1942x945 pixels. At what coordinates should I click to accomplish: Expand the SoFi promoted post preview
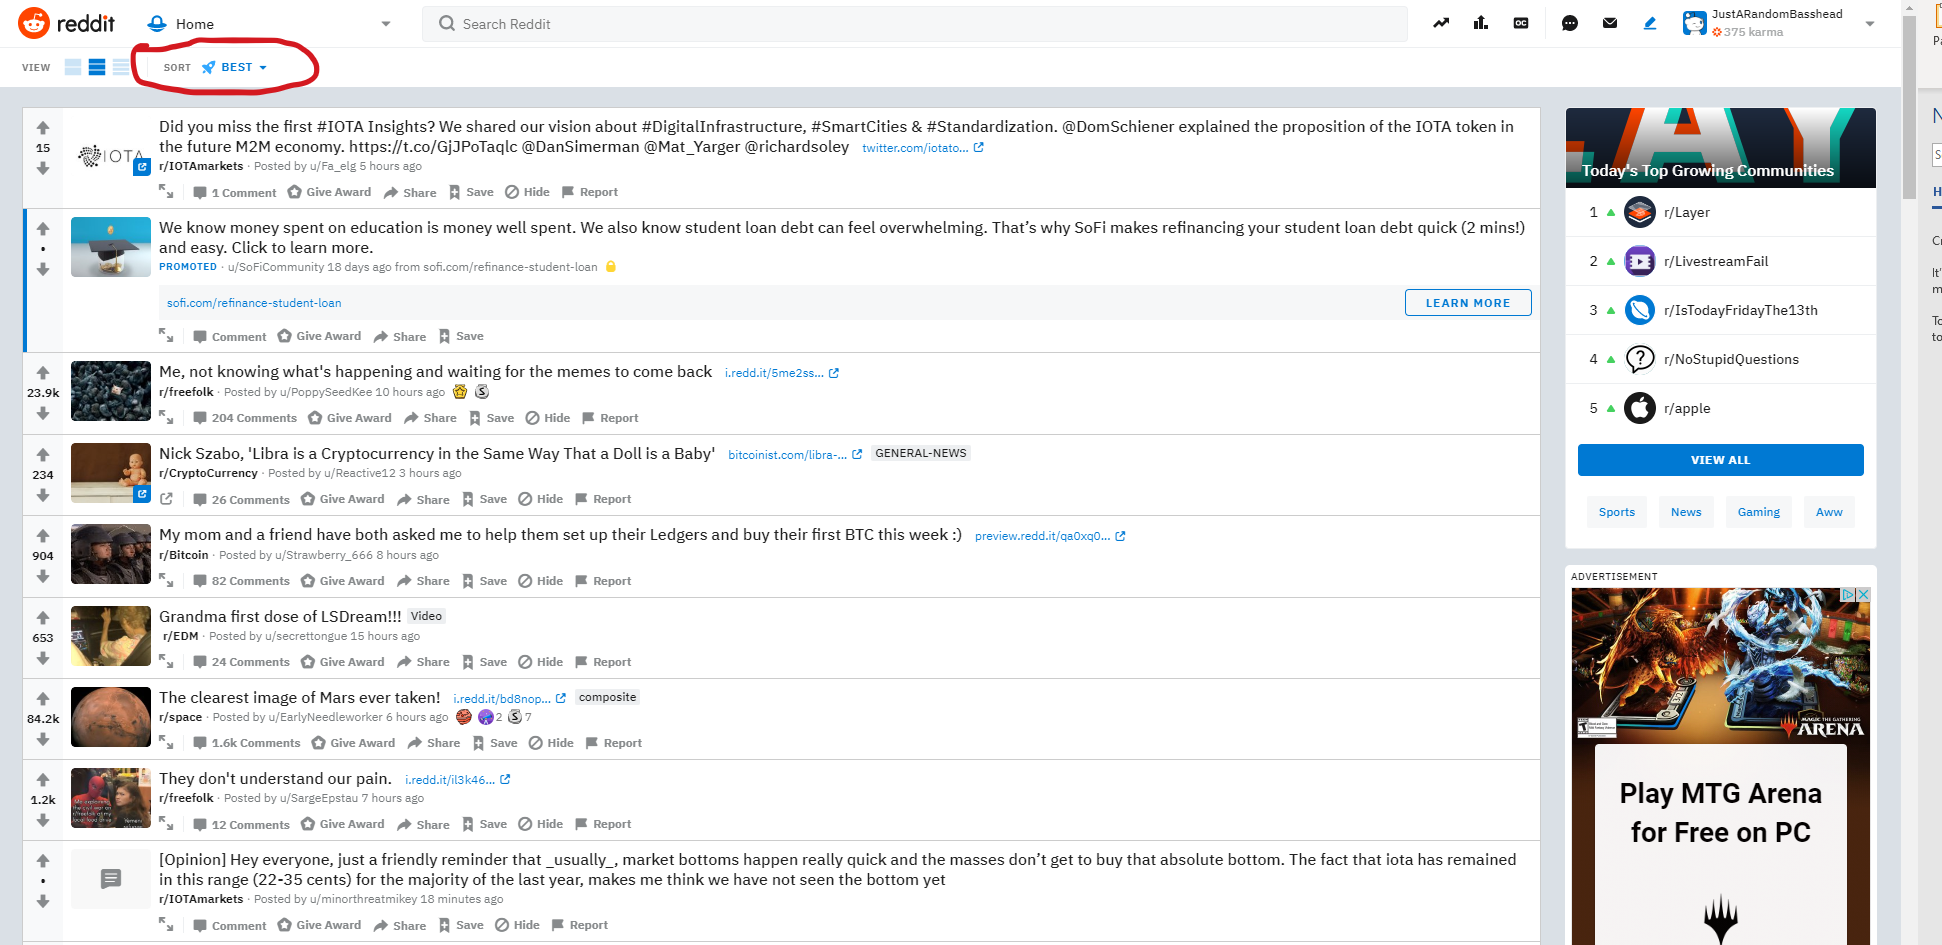click(x=166, y=336)
